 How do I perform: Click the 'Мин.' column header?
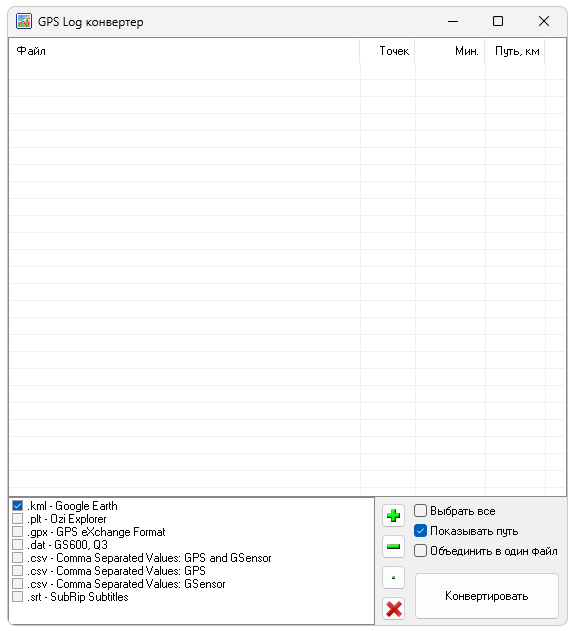[x=450, y=51]
